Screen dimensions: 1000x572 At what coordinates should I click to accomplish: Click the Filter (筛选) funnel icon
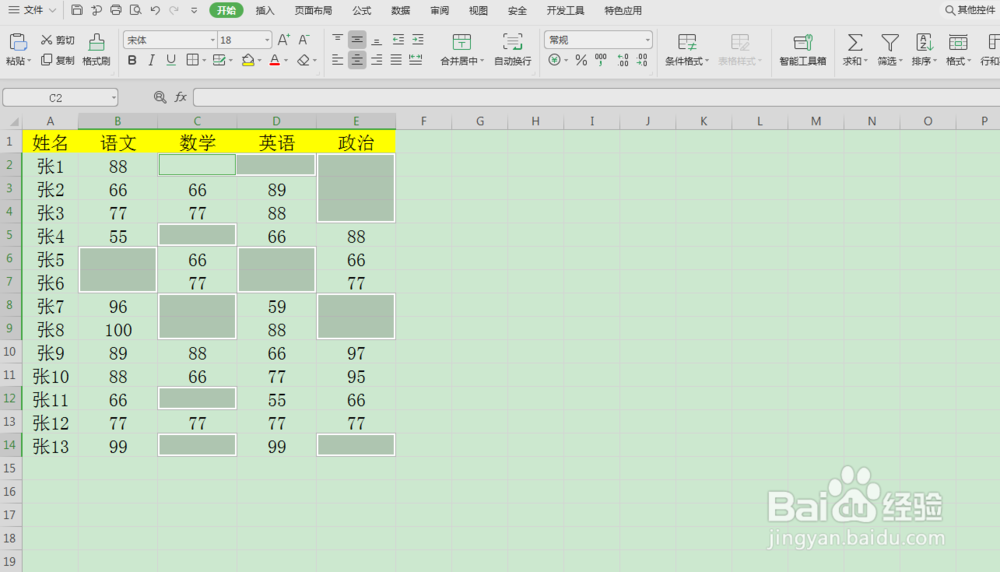point(890,43)
